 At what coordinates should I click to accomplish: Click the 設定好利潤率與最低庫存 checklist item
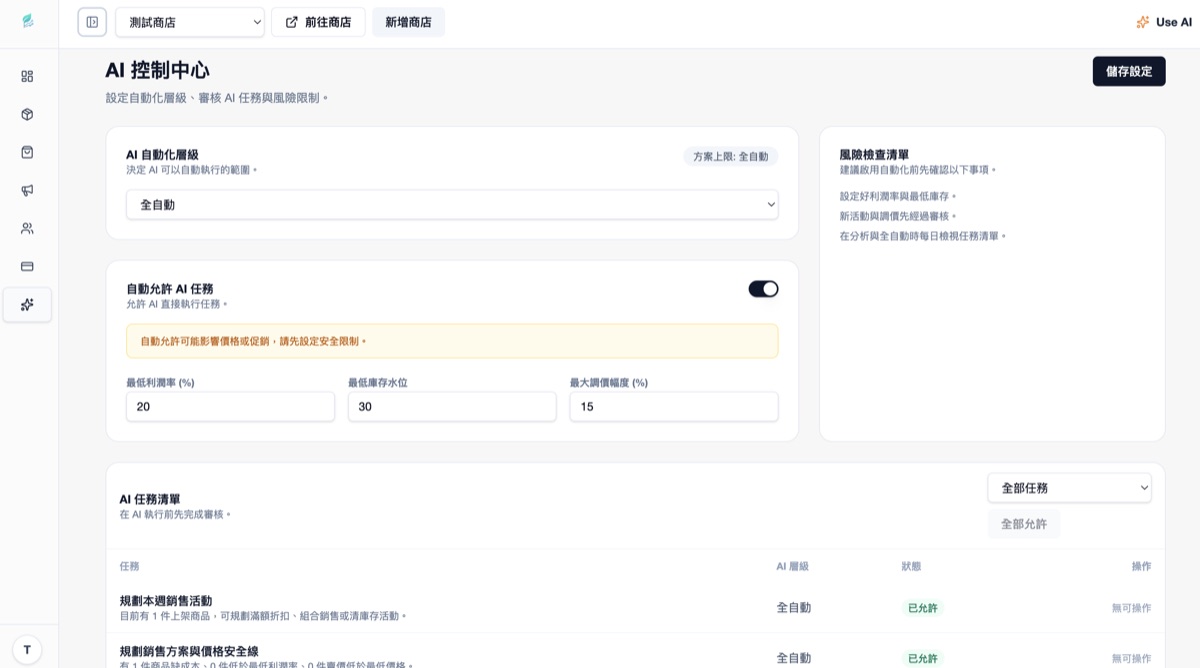pos(898,196)
